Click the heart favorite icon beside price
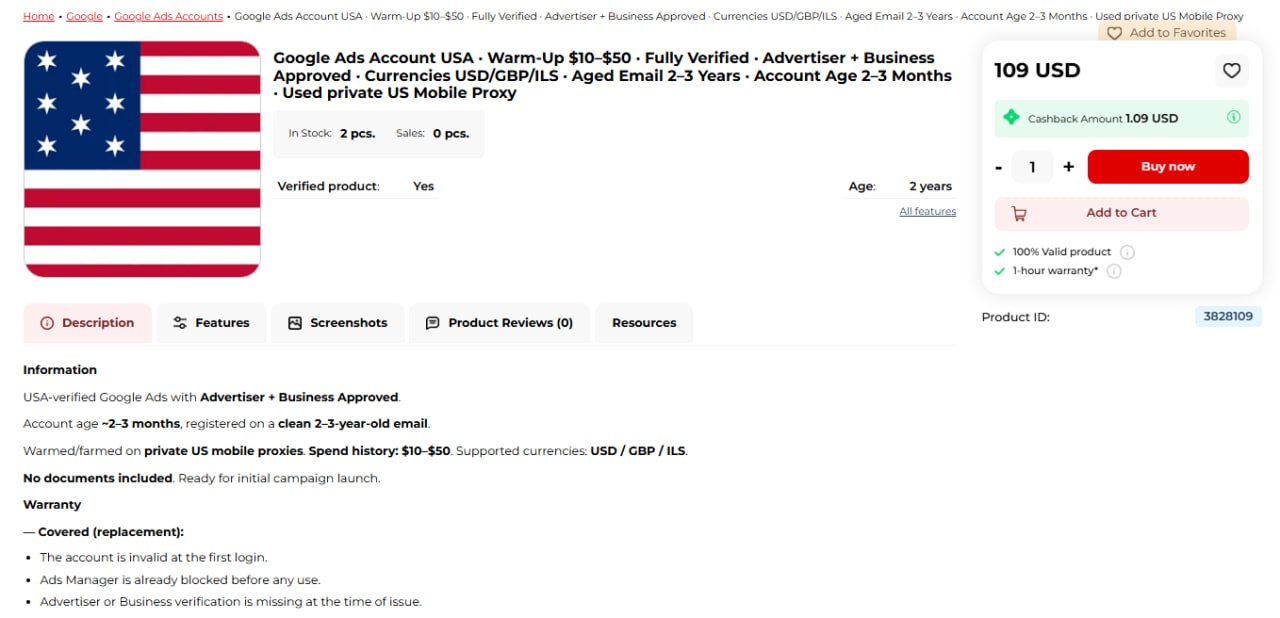 pos(1232,70)
